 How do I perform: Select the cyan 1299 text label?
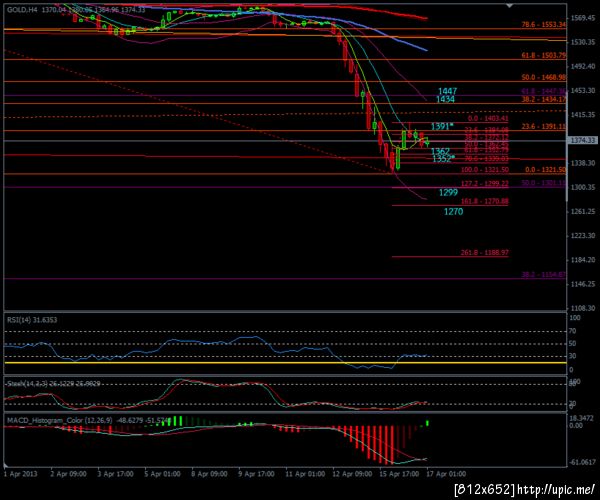(x=448, y=192)
